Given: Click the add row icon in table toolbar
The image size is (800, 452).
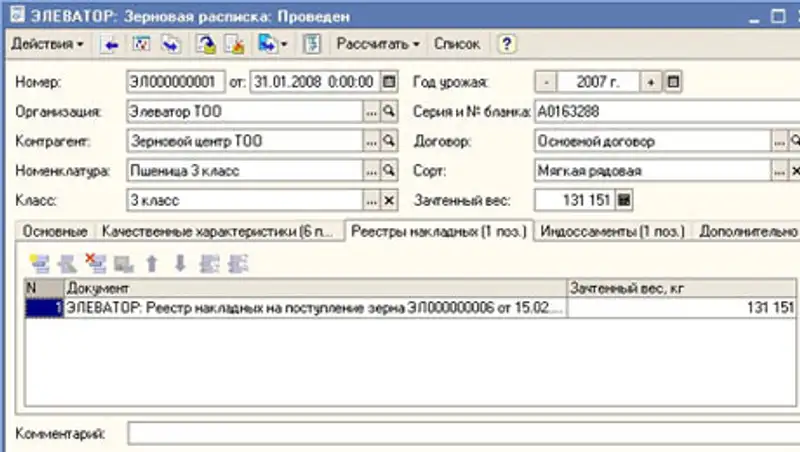Looking at the screenshot, I should [x=40, y=264].
